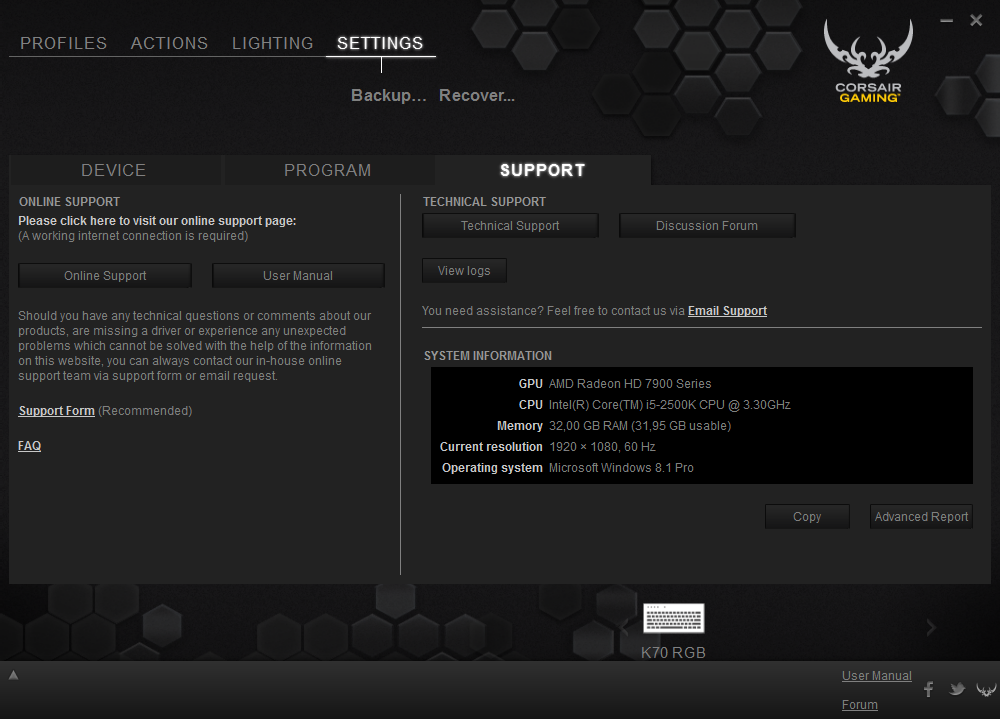Click resolution value 1920 × 1080, 60 Hz
Viewport: 1000px width, 719px height.
pos(602,447)
